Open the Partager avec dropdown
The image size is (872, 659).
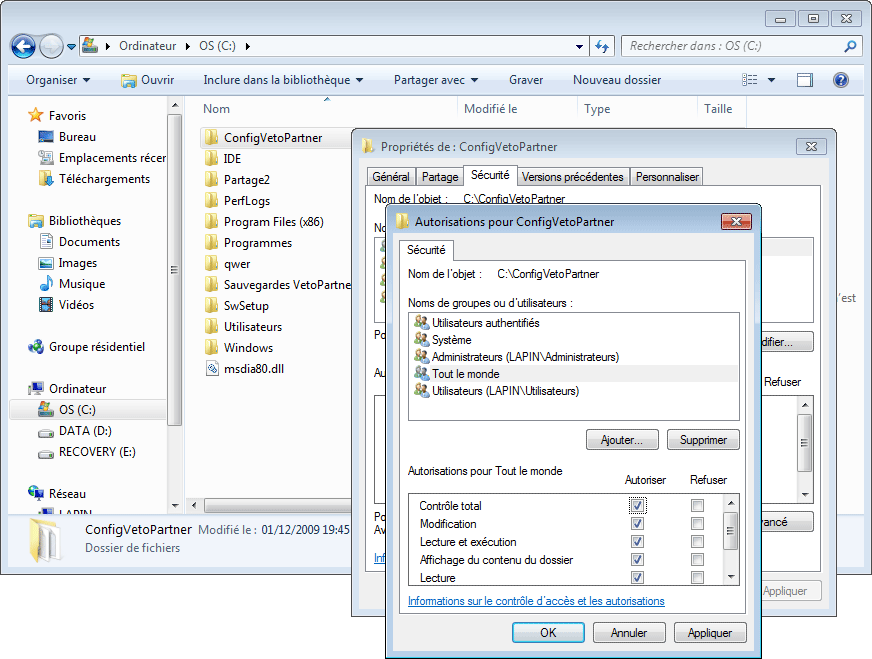click(436, 80)
